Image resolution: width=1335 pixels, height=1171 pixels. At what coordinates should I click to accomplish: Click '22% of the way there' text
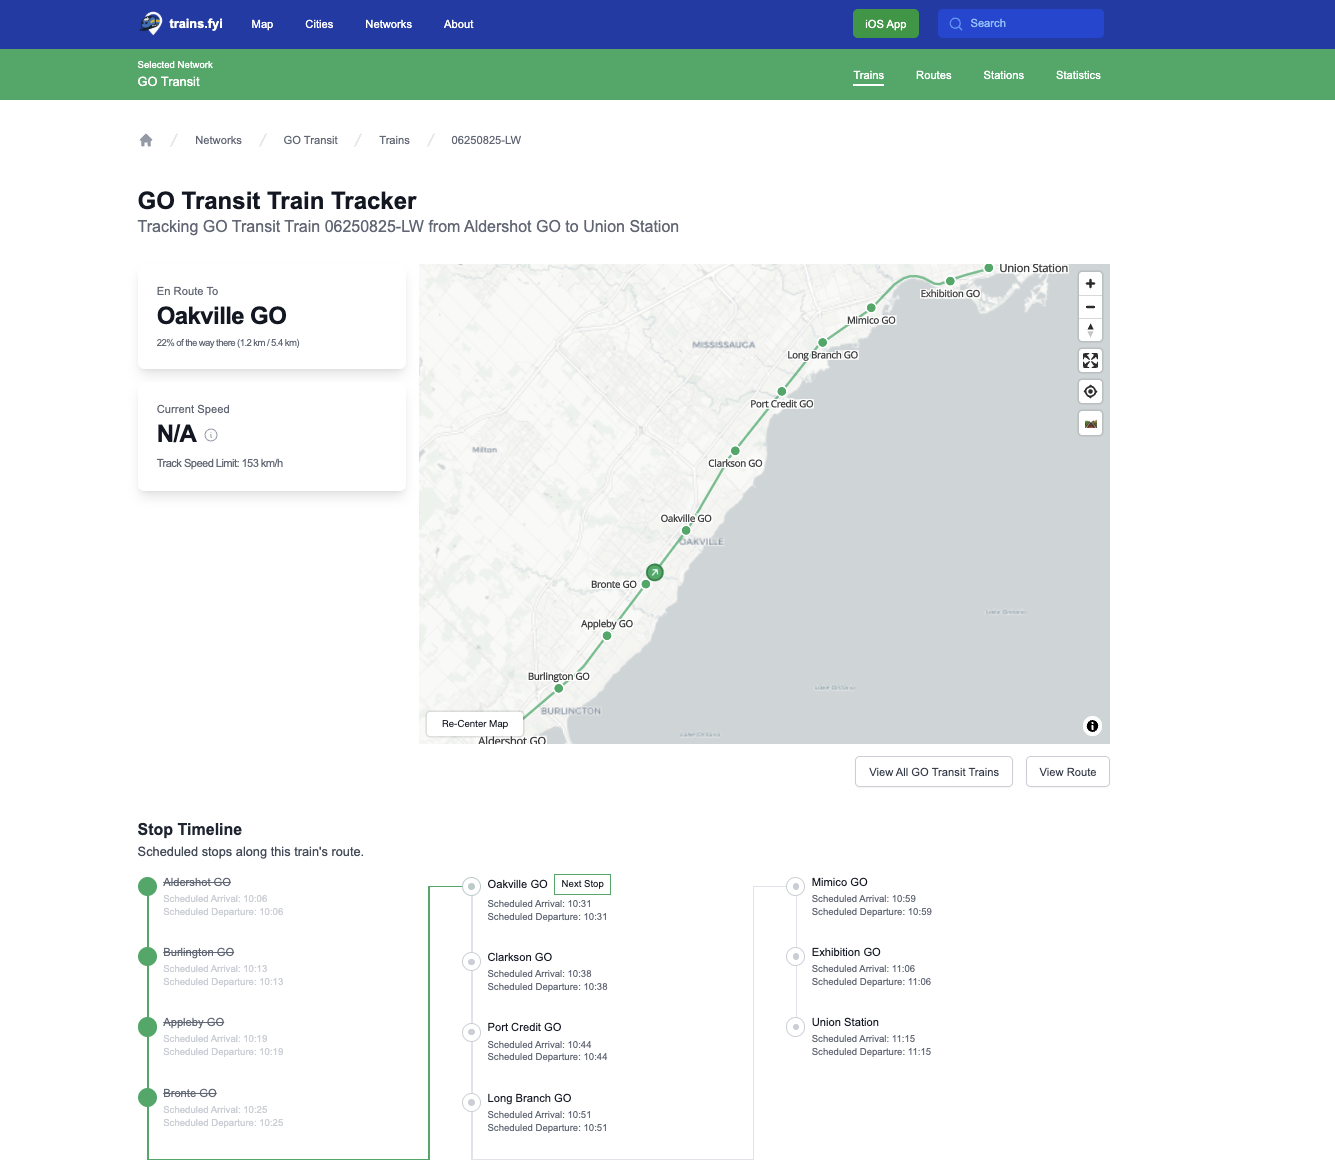pyautogui.click(x=228, y=343)
